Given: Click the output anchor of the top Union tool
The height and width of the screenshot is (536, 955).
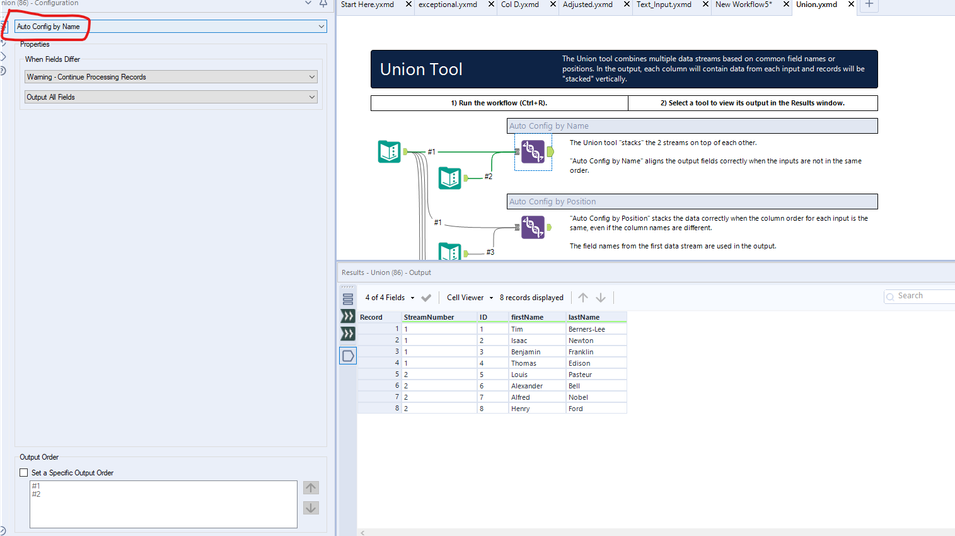Looking at the screenshot, I should point(550,152).
